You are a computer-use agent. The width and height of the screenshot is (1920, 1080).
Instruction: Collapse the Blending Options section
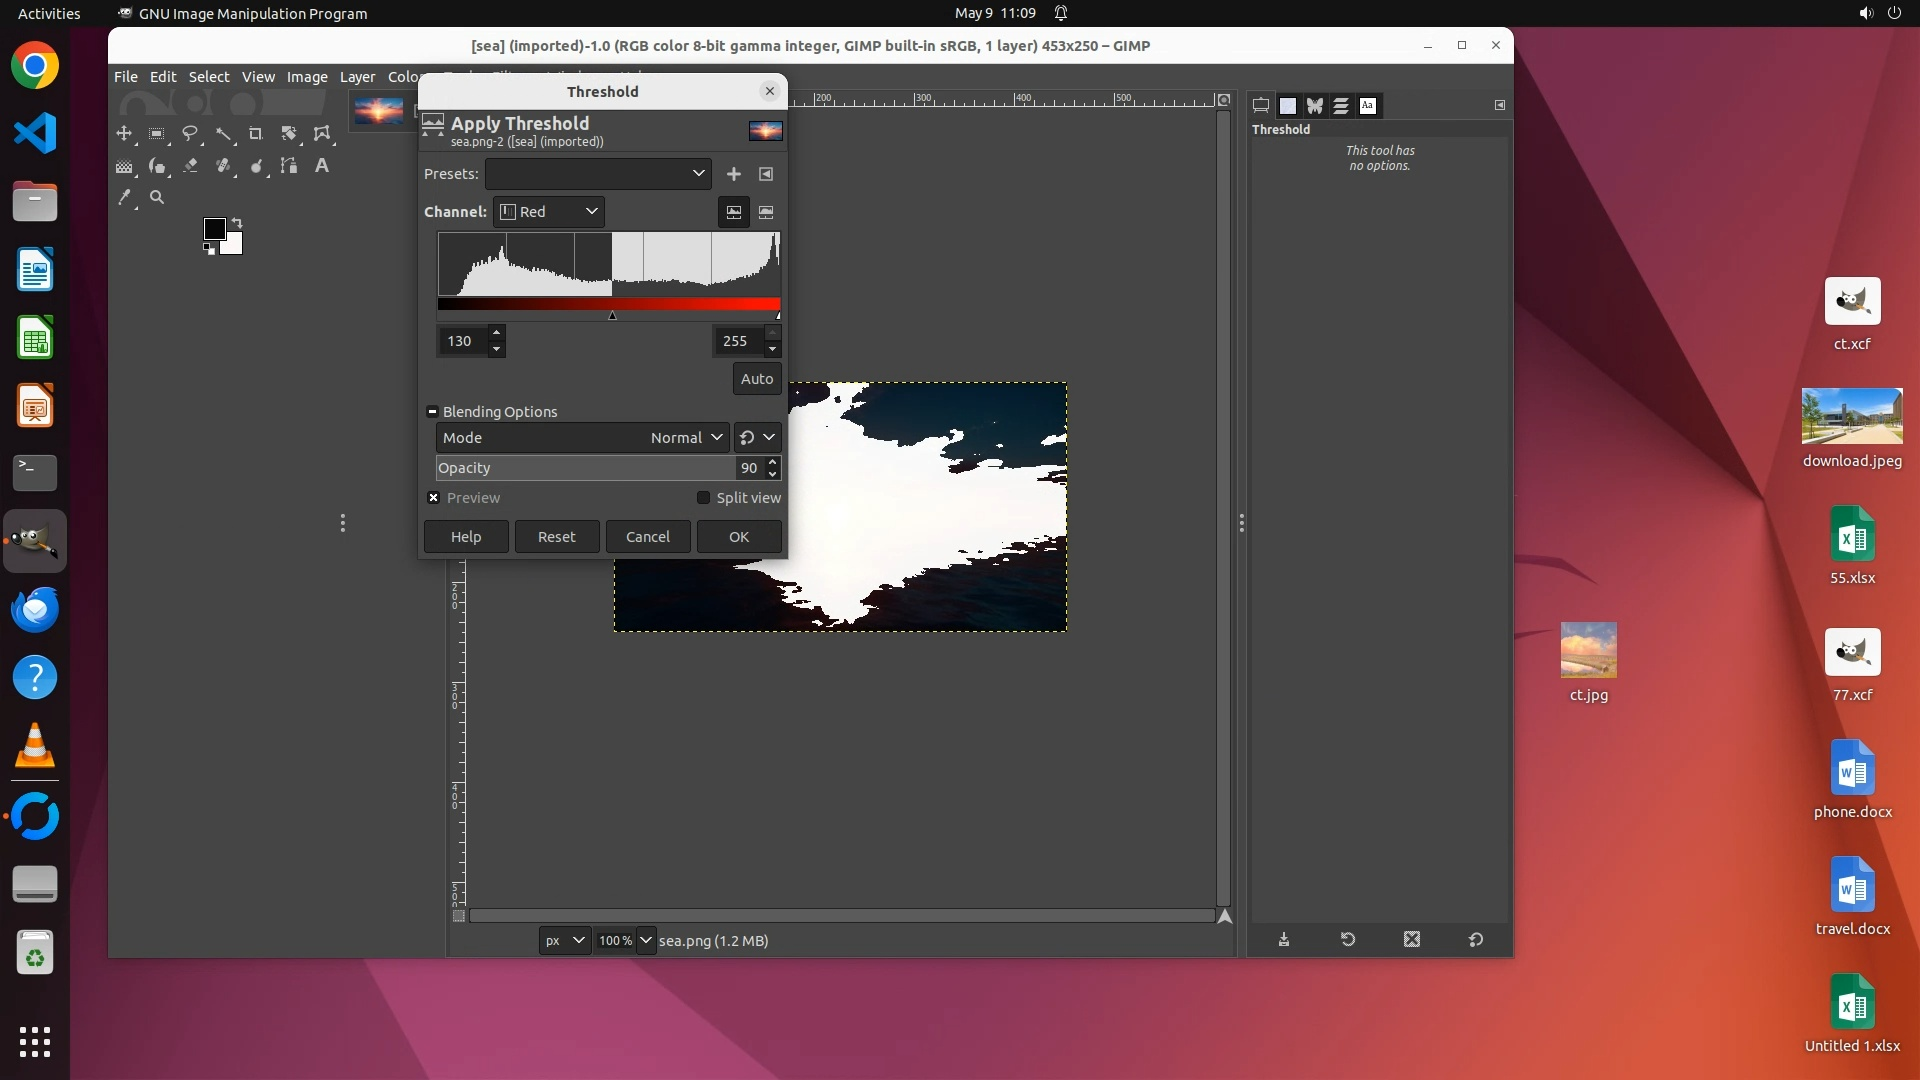(432, 412)
